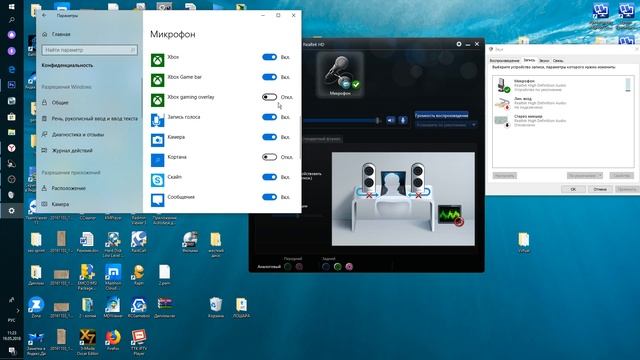Open the Realtek default device dropdown
640x360 pixels.
(x=446, y=124)
